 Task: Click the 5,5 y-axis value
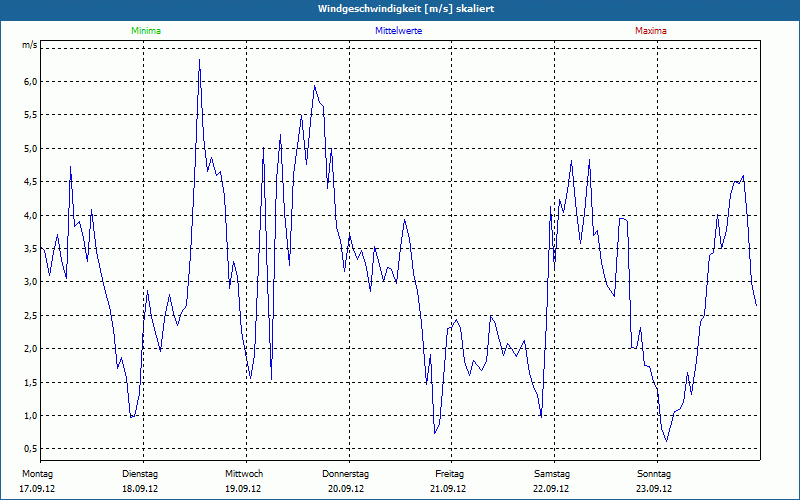click(30, 115)
